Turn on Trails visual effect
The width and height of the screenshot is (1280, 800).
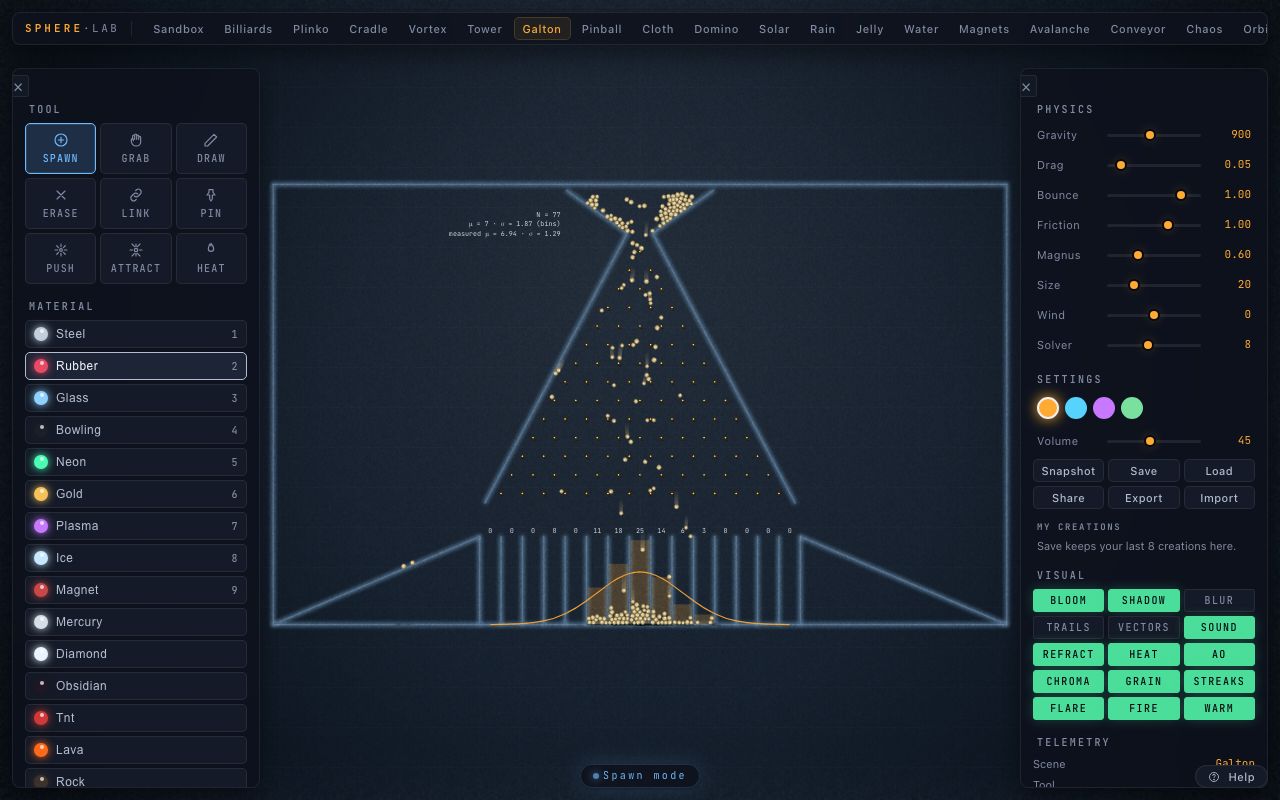(1068, 627)
